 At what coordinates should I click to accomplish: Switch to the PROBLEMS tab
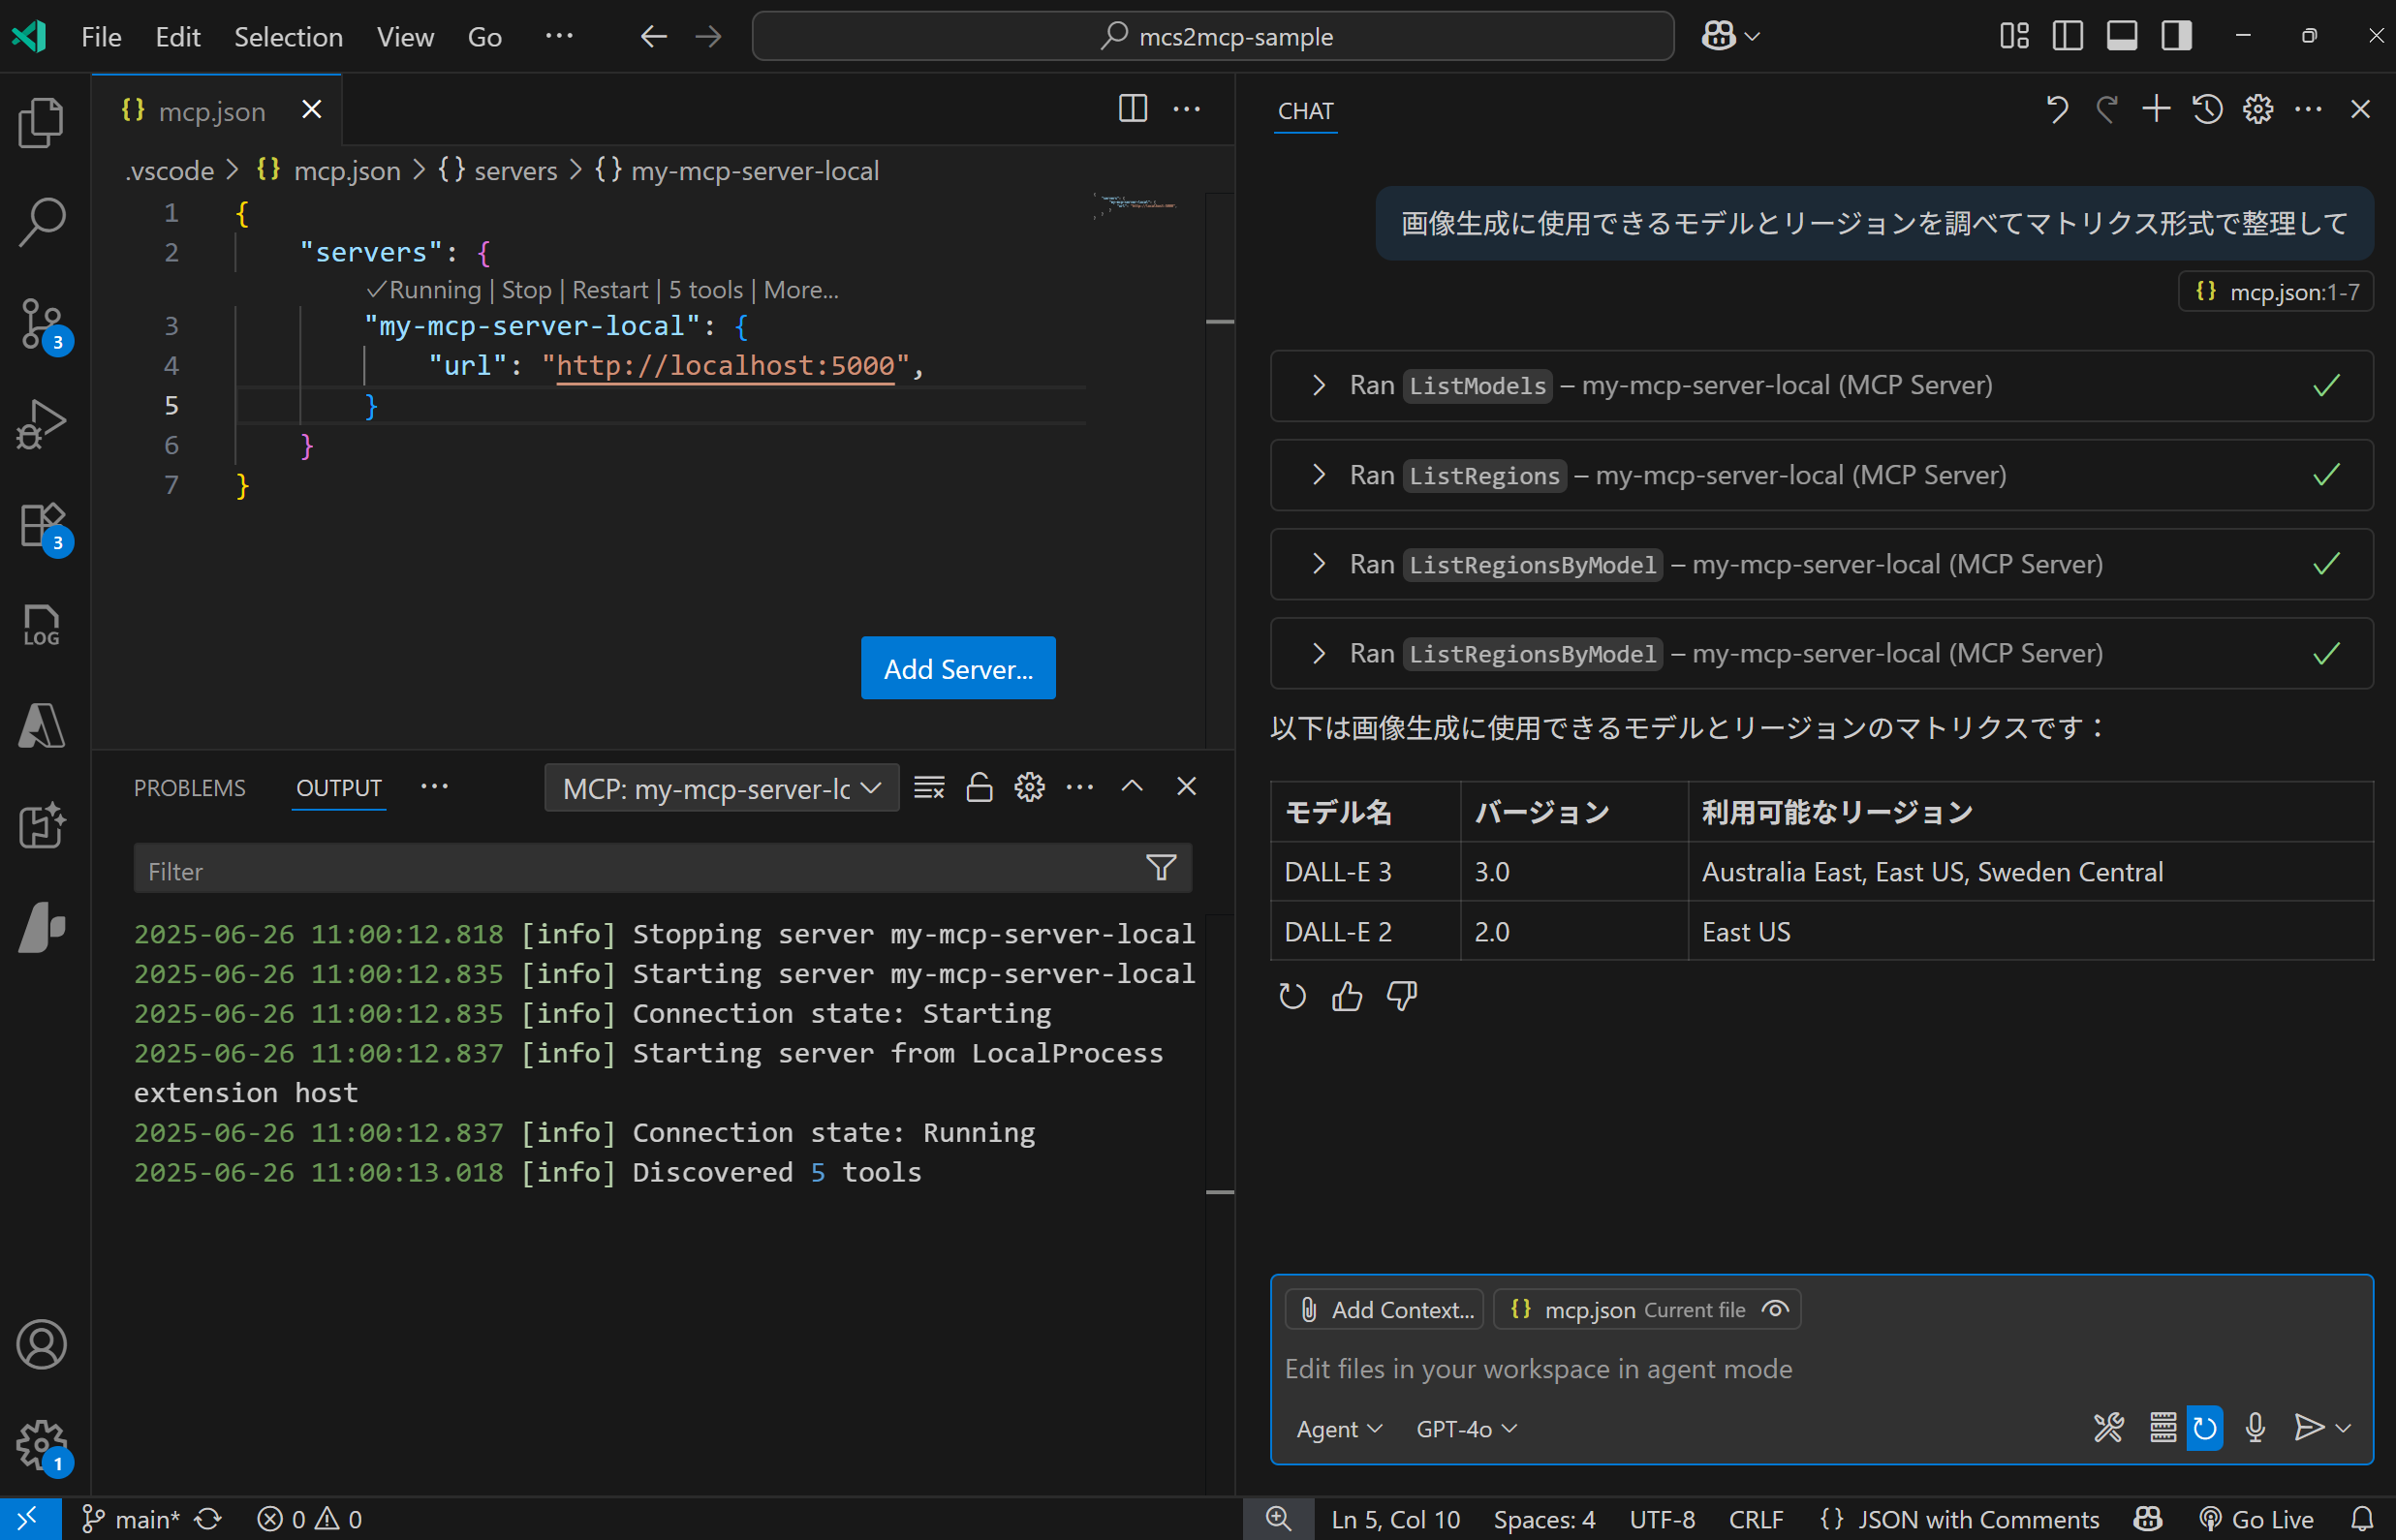tap(190, 788)
